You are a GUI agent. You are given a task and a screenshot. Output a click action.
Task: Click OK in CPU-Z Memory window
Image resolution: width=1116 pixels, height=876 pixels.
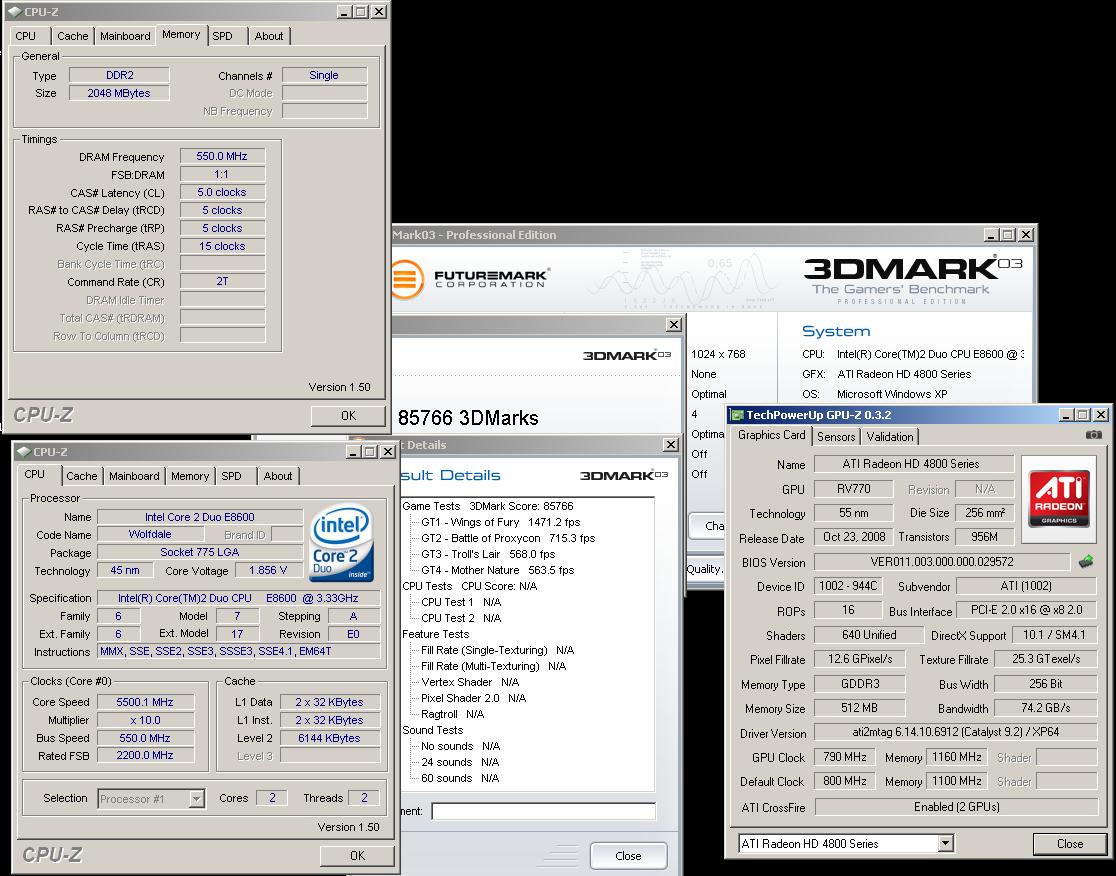click(x=348, y=416)
